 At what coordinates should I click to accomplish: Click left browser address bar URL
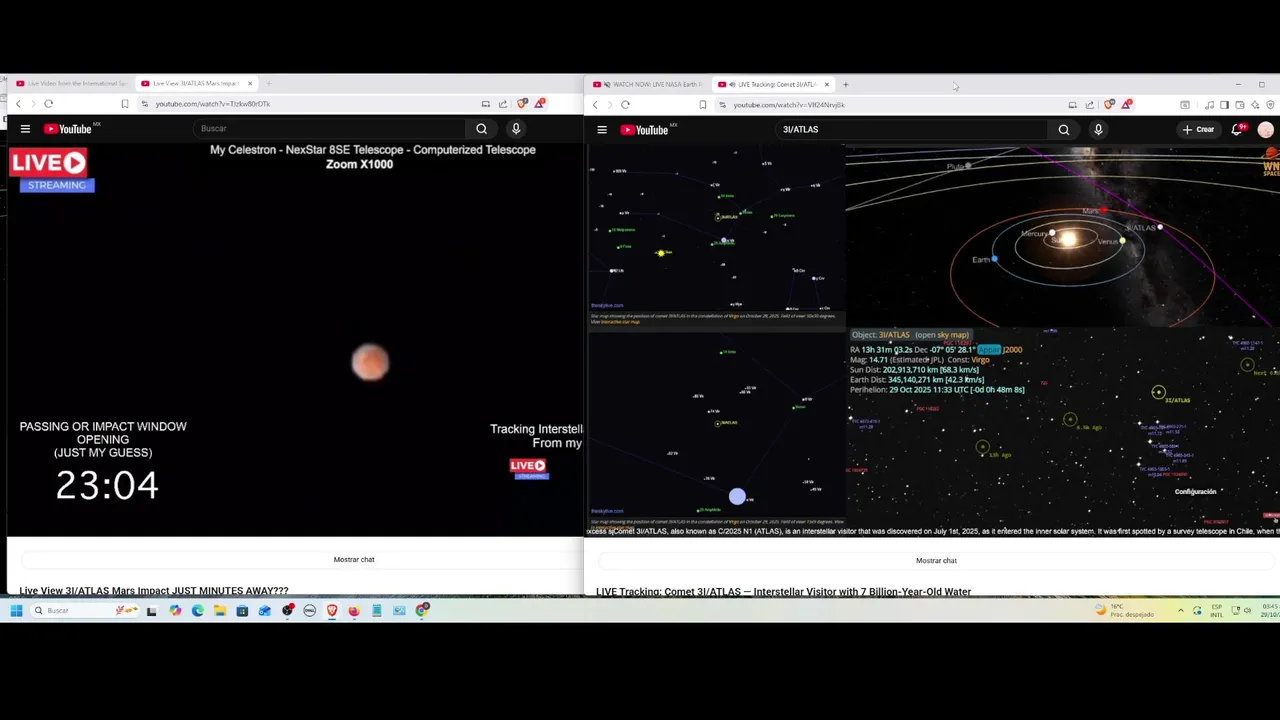(x=213, y=104)
